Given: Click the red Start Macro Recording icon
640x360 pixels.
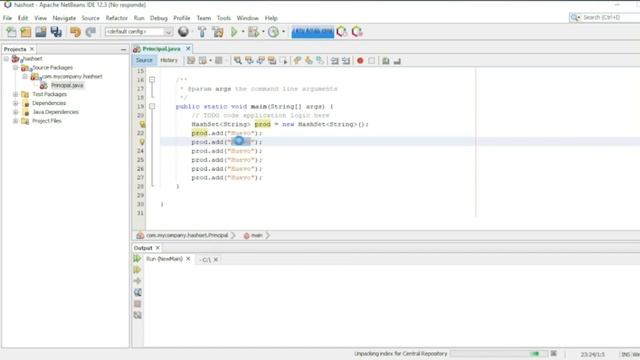Looking at the screenshot, I should point(360,61).
